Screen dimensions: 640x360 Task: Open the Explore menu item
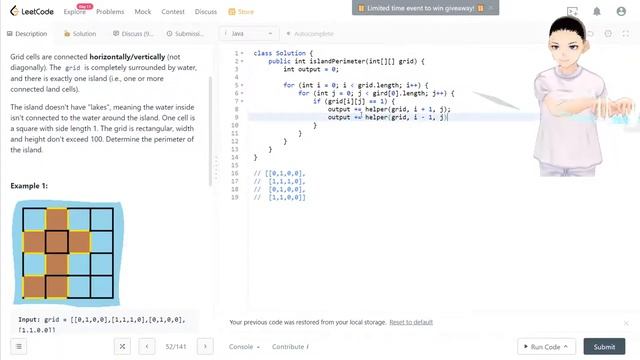pyautogui.click(x=74, y=12)
